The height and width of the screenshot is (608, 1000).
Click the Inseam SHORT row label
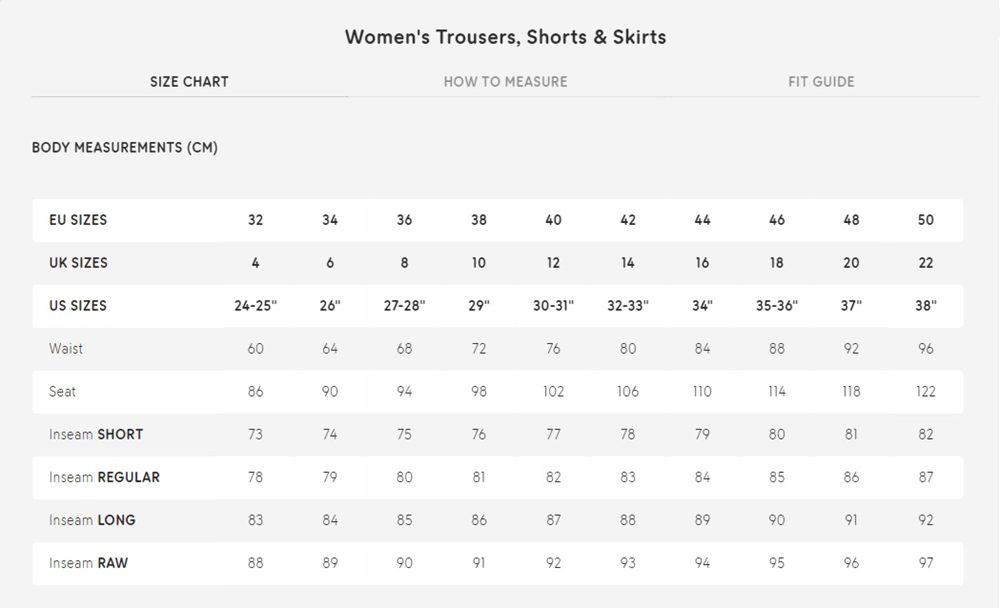96,435
